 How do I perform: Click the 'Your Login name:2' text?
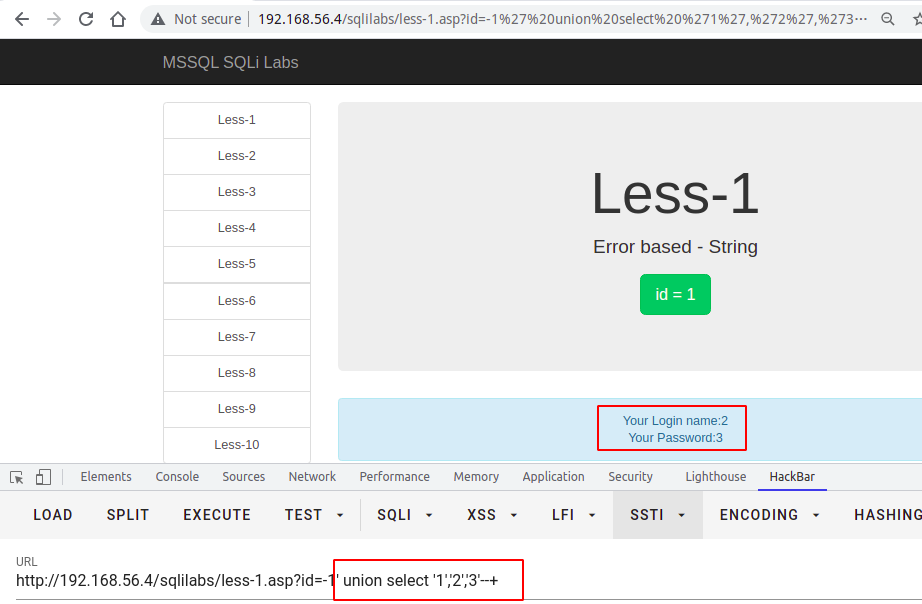click(675, 421)
